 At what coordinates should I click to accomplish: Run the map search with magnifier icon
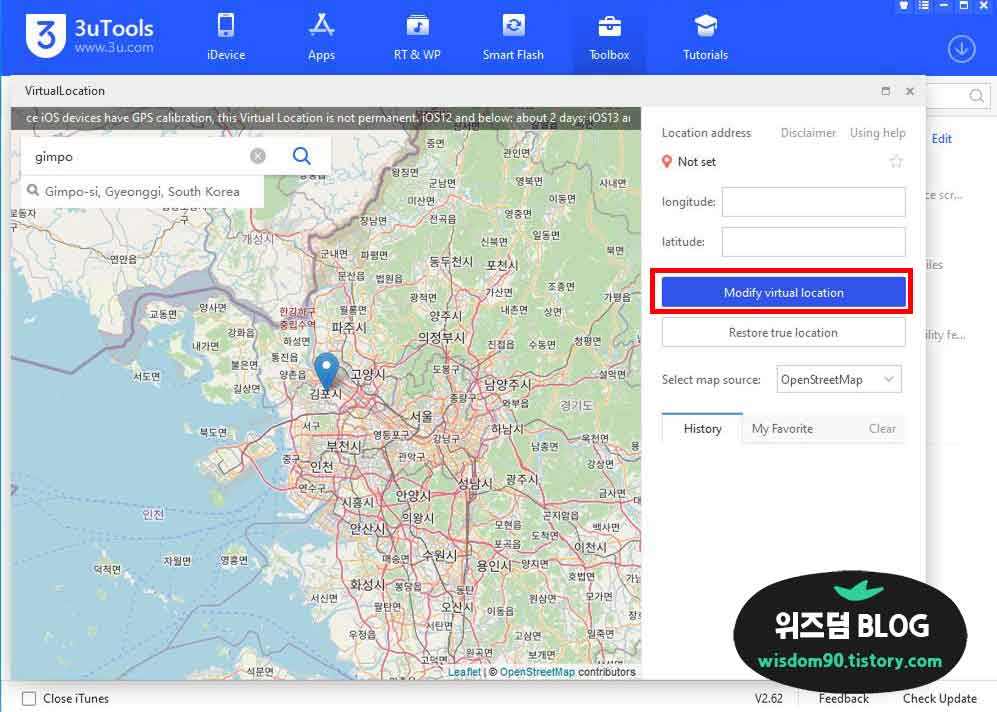pyautogui.click(x=299, y=157)
